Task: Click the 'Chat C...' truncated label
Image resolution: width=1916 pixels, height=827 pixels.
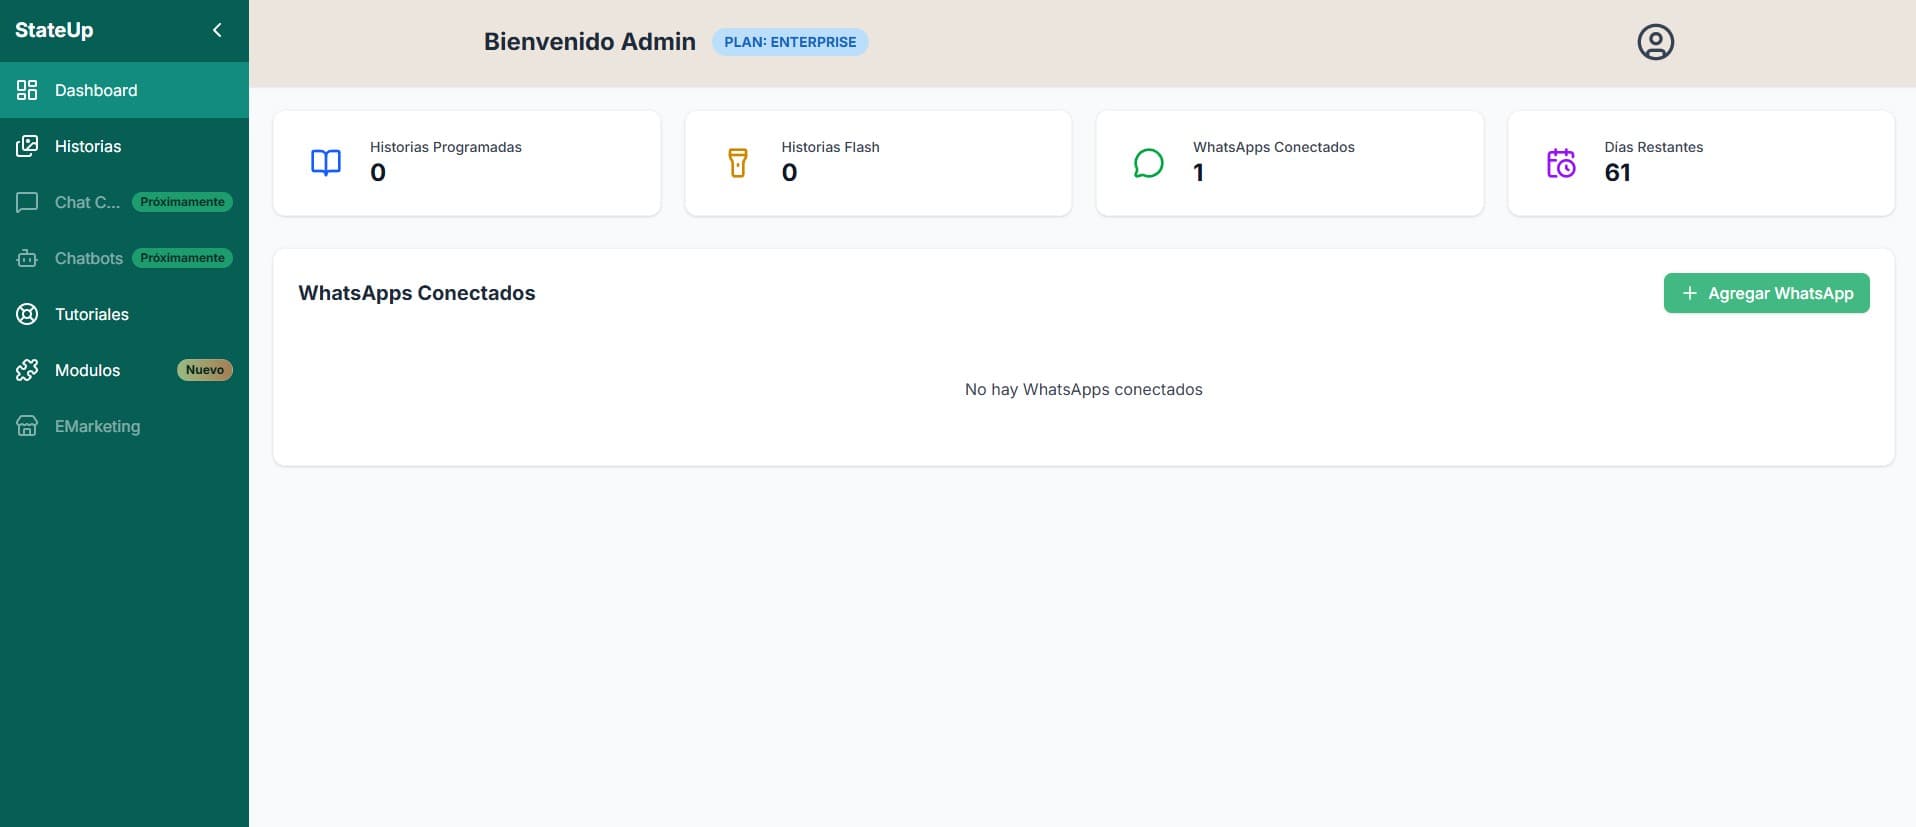Action: pos(87,202)
